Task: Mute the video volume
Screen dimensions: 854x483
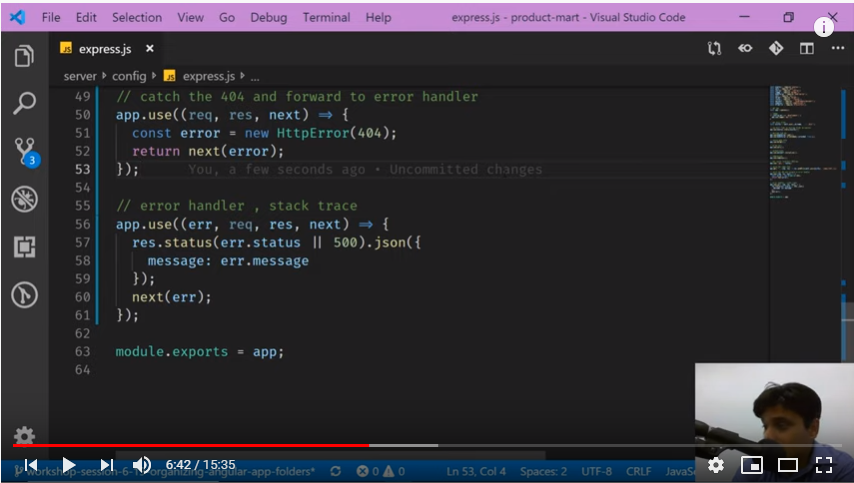Action: click(142, 464)
